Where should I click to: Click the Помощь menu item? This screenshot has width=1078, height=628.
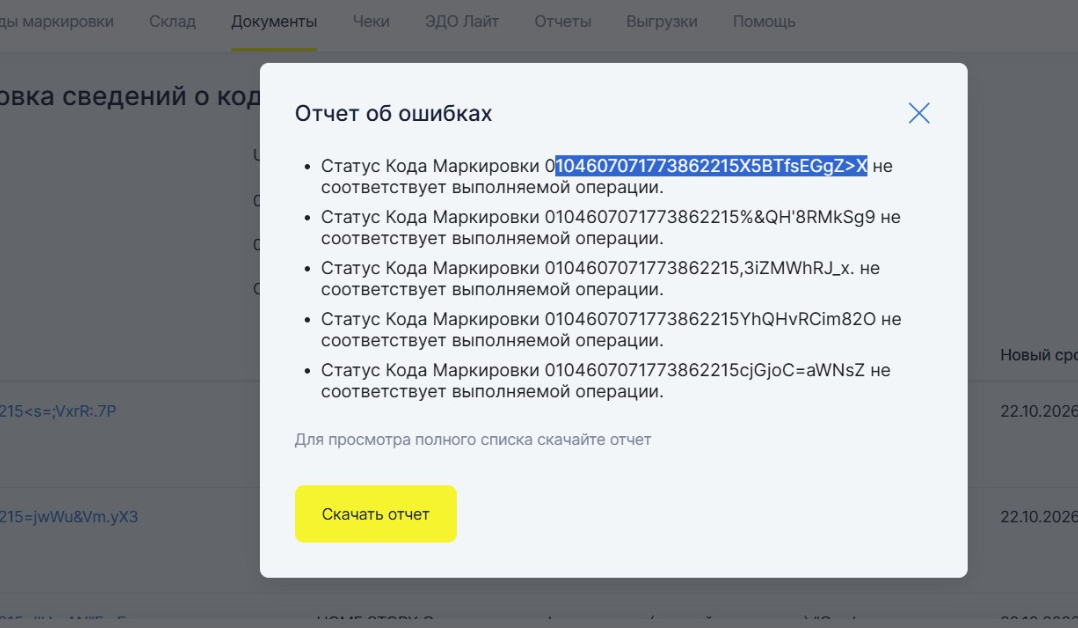tap(764, 21)
